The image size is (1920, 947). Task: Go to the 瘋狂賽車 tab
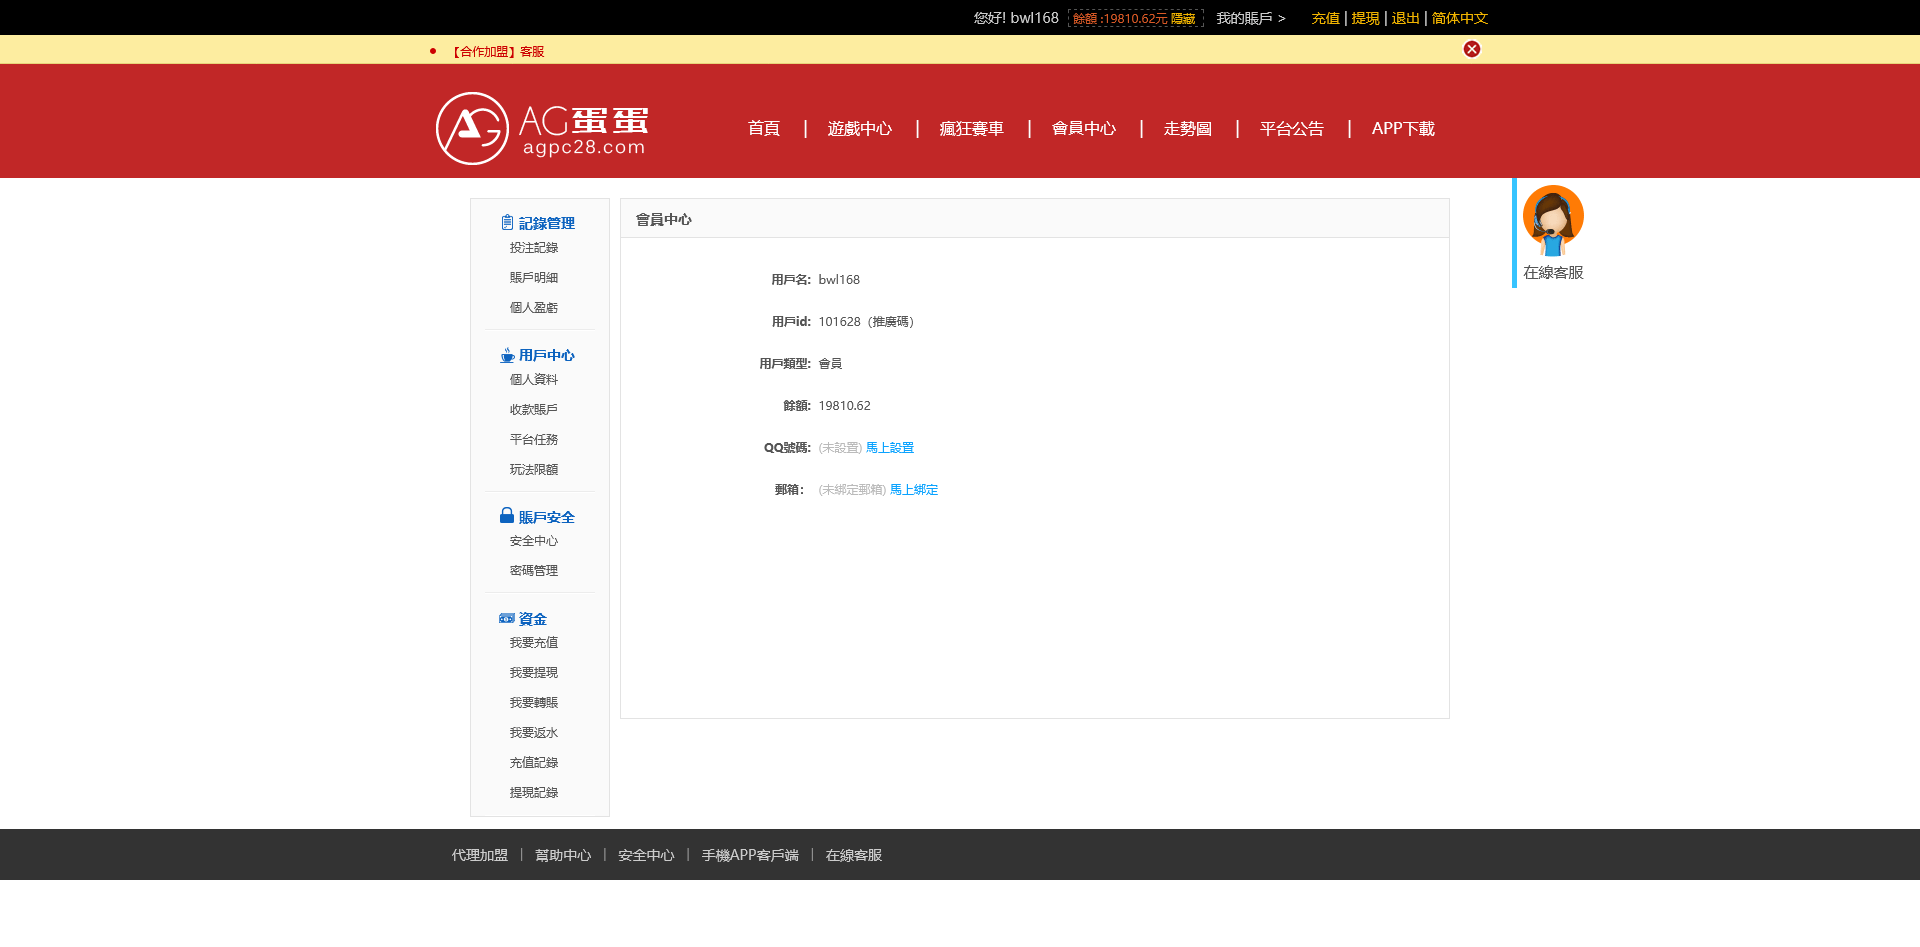point(971,128)
